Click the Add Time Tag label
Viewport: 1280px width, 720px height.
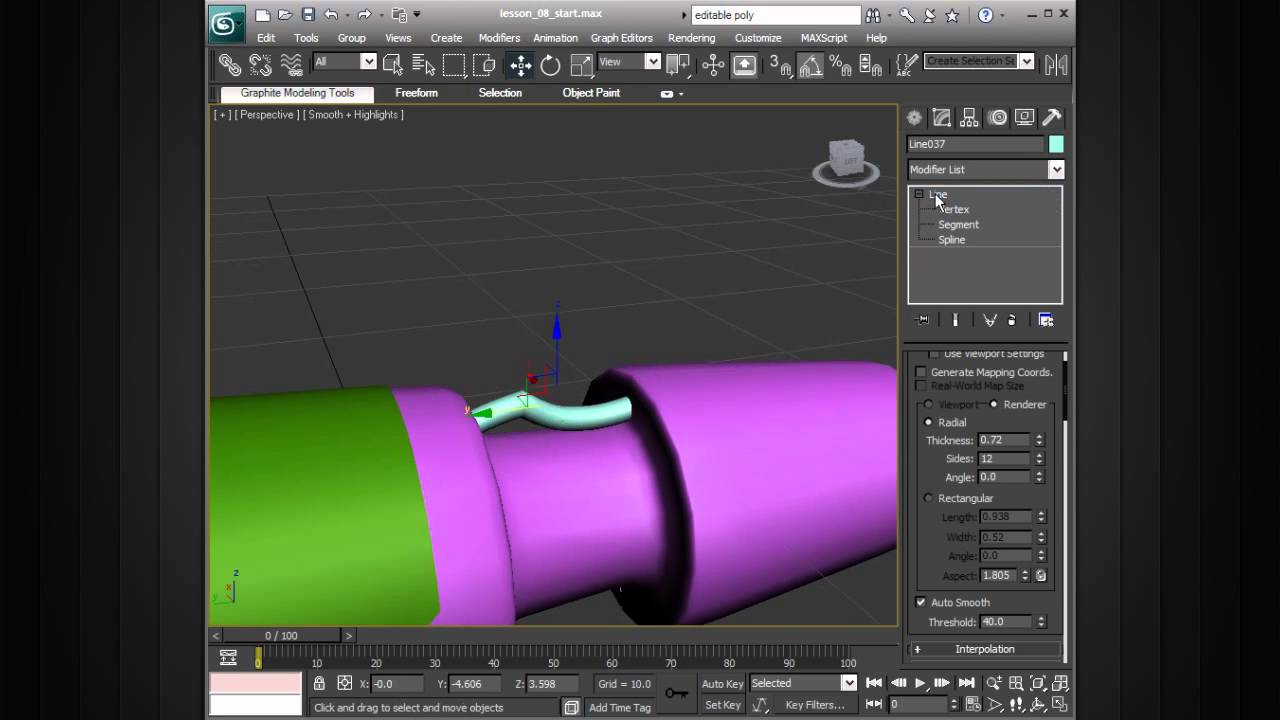[620, 707]
